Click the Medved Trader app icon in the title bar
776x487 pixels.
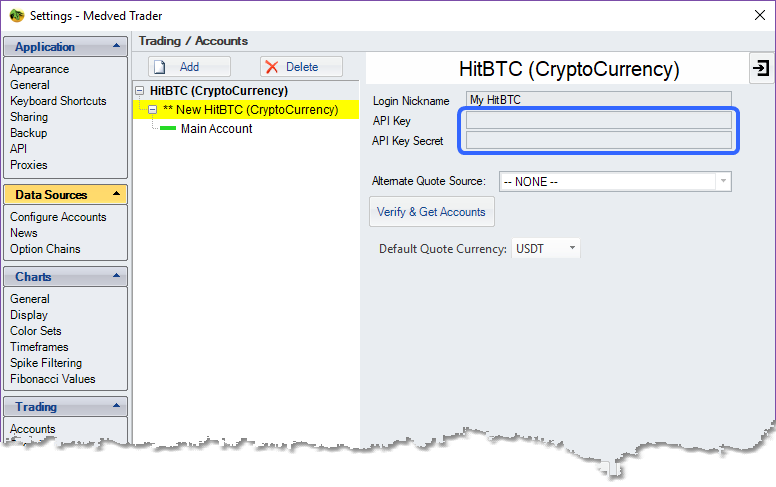[x=17, y=15]
